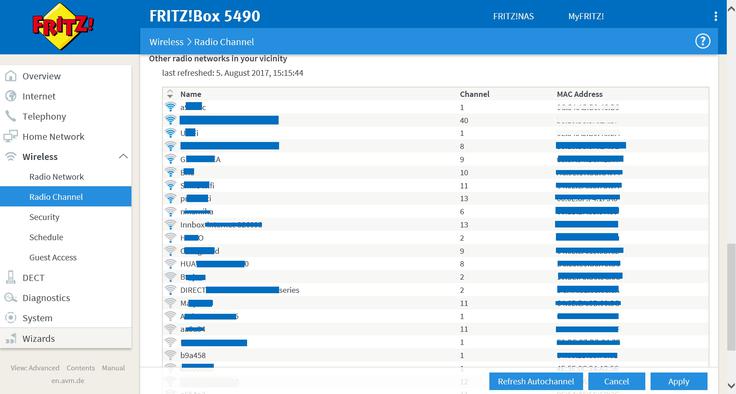Open the help question mark icon
736x394 pixels.
click(x=702, y=41)
